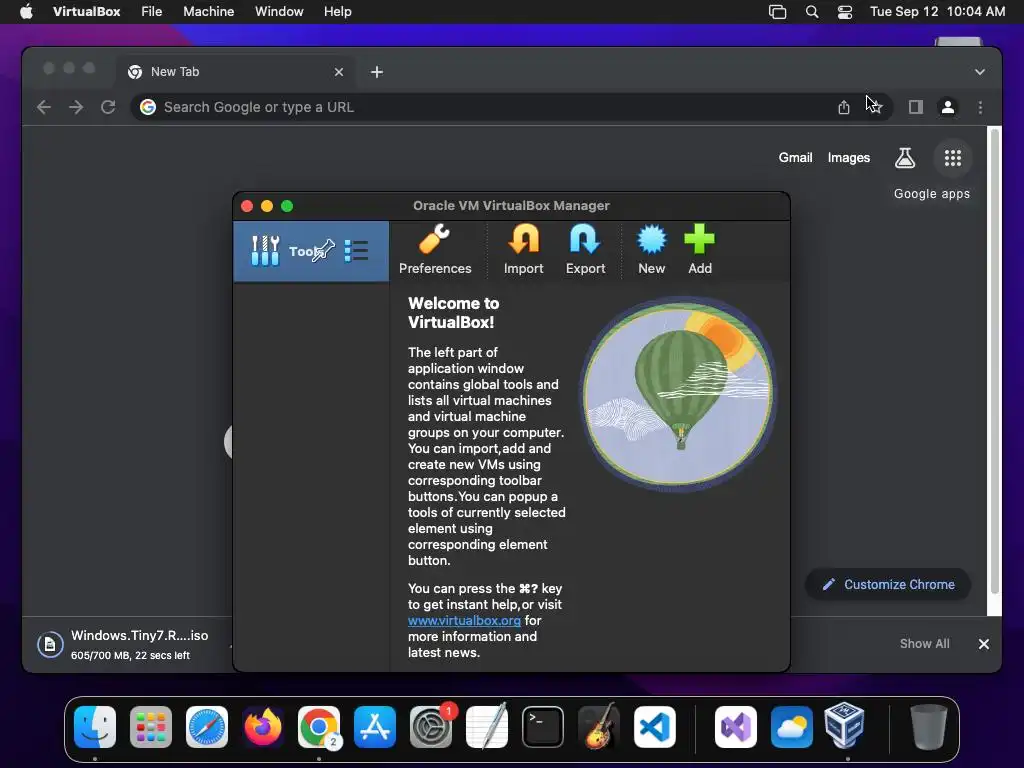Viewport: 1024px width, 768px height.
Task: Close the Chrome downloads bar
Action: (x=984, y=644)
